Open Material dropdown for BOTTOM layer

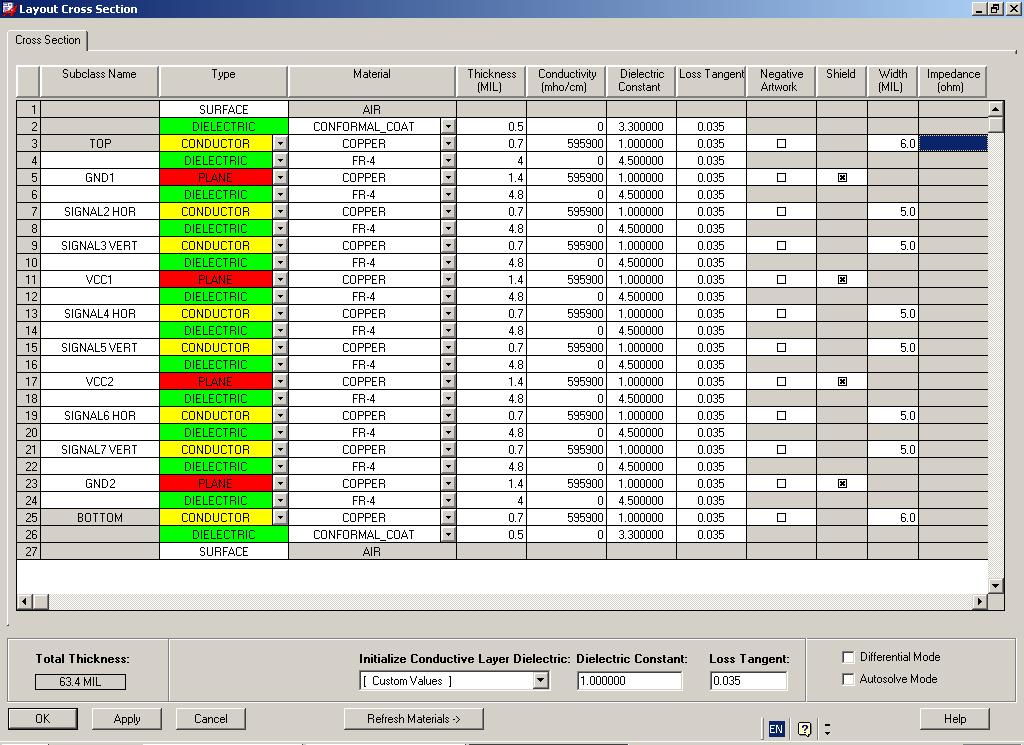point(448,517)
